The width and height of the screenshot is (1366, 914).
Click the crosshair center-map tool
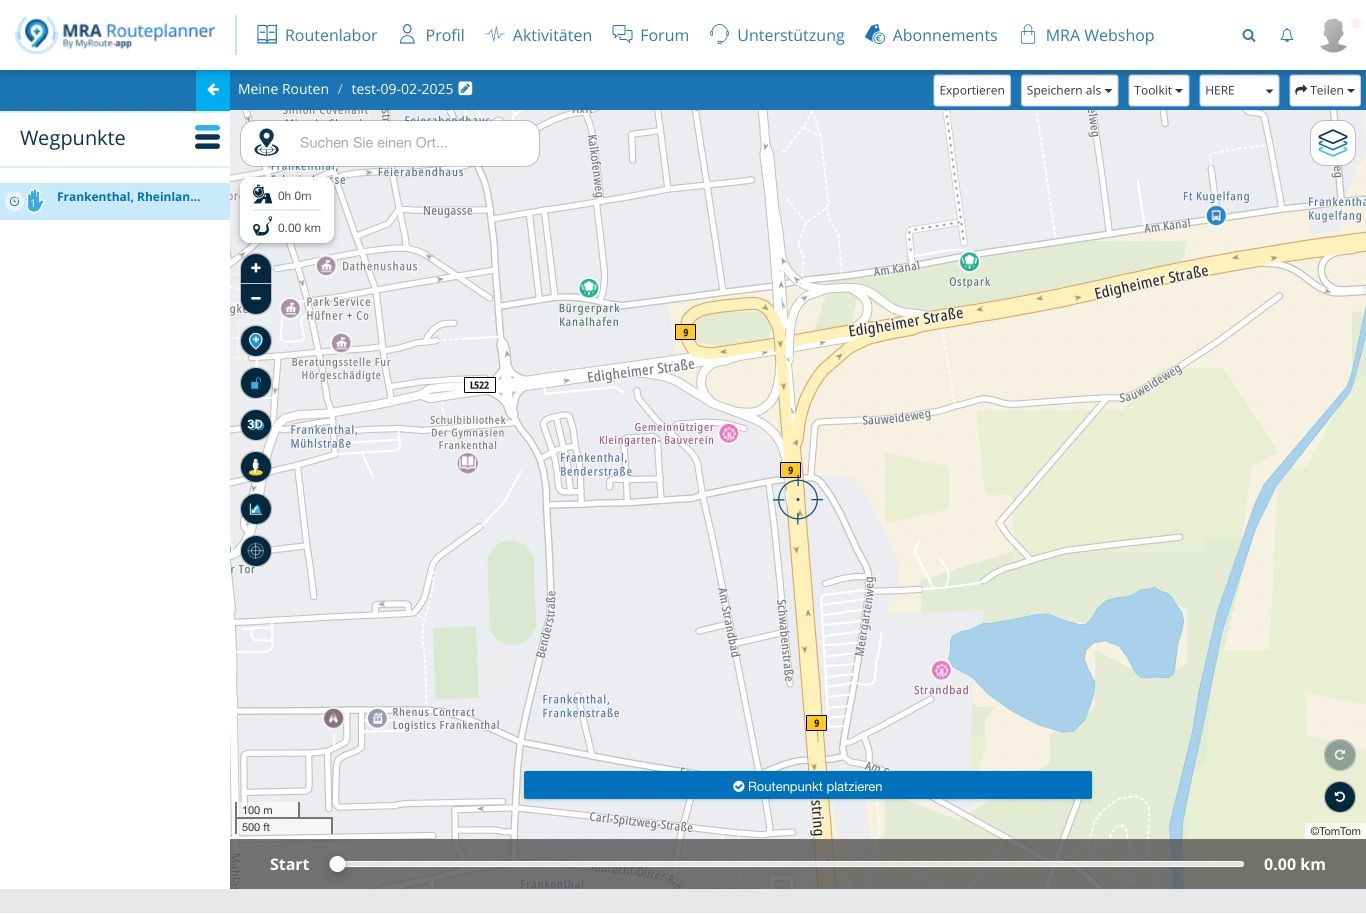tap(256, 551)
